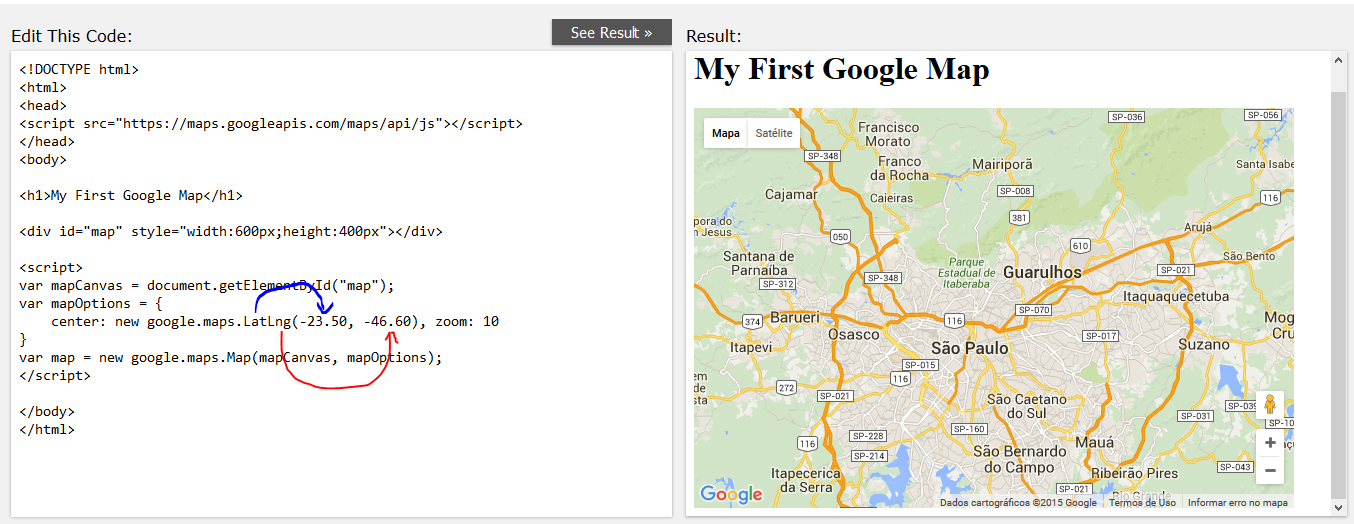Open the Google logo link on map
Screen dimensions: 1354x524
coord(731,494)
